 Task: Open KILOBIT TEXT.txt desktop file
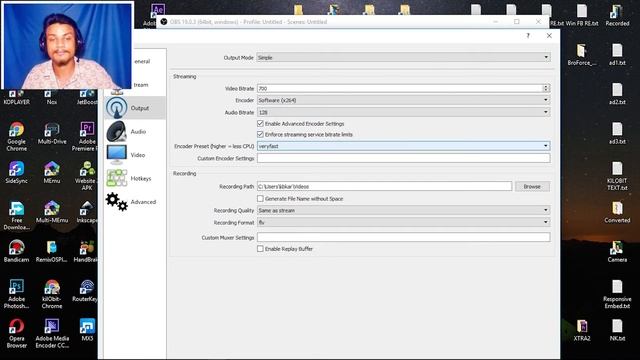617,176
